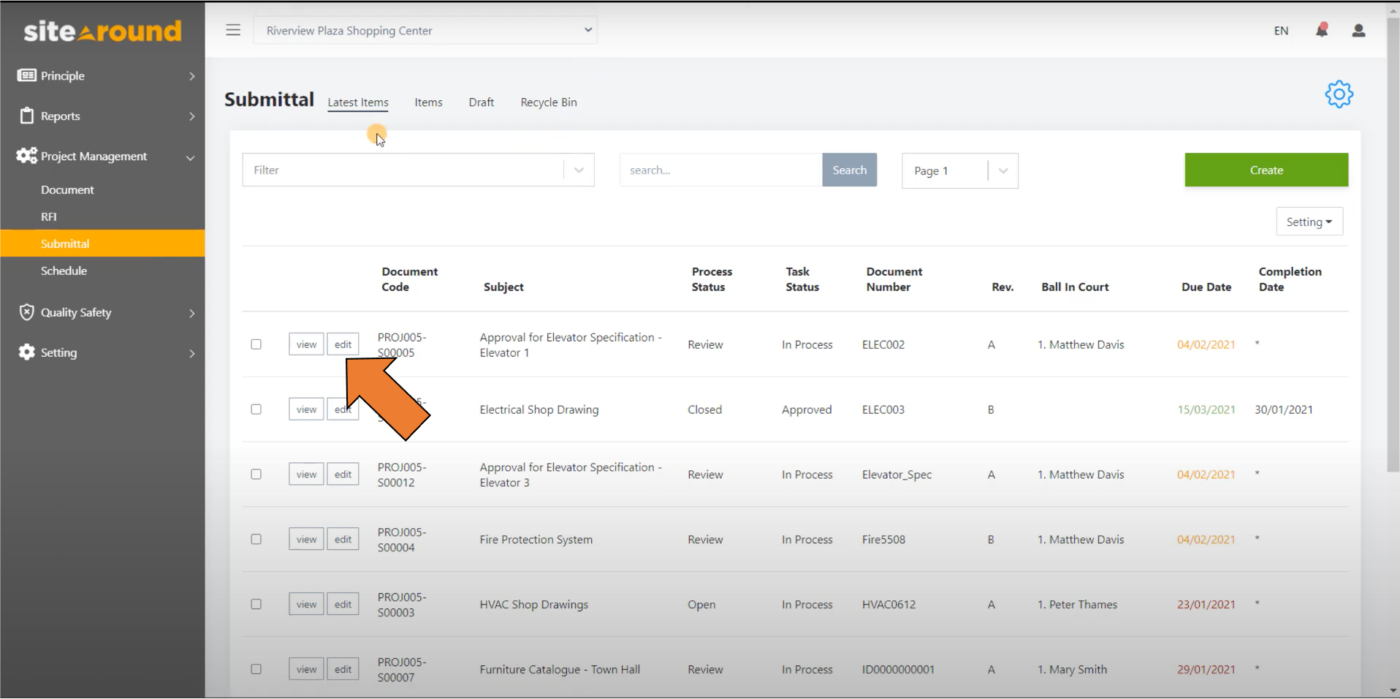Viewport: 1400px width, 699px height.
Task: Switch to the Items tab
Action: tap(428, 102)
